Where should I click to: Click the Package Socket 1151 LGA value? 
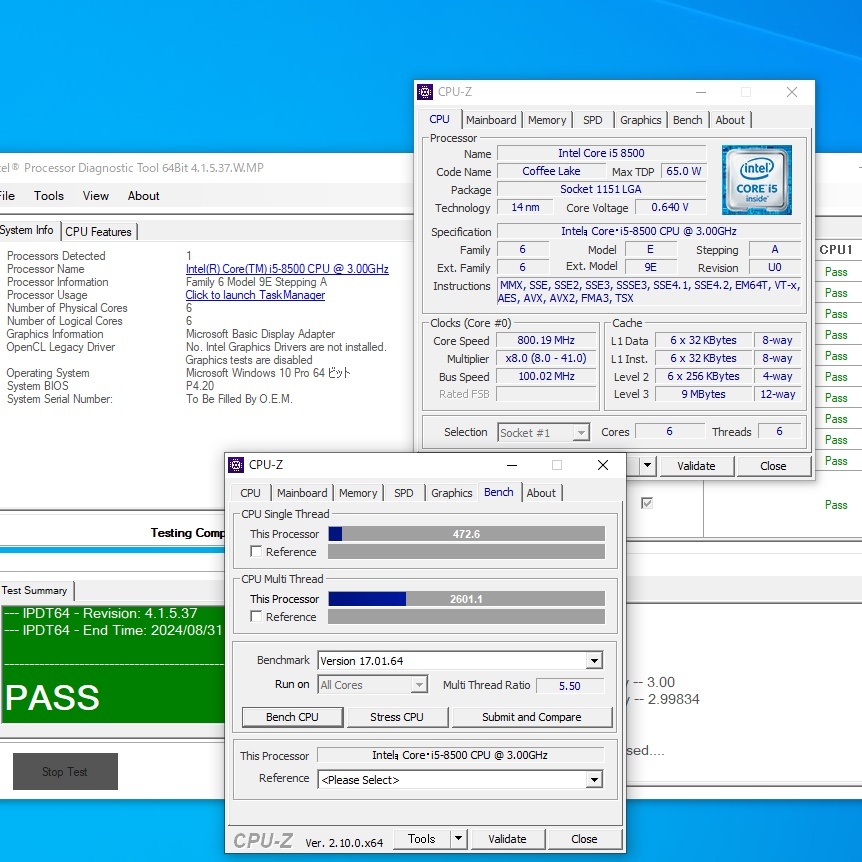click(601, 189)
